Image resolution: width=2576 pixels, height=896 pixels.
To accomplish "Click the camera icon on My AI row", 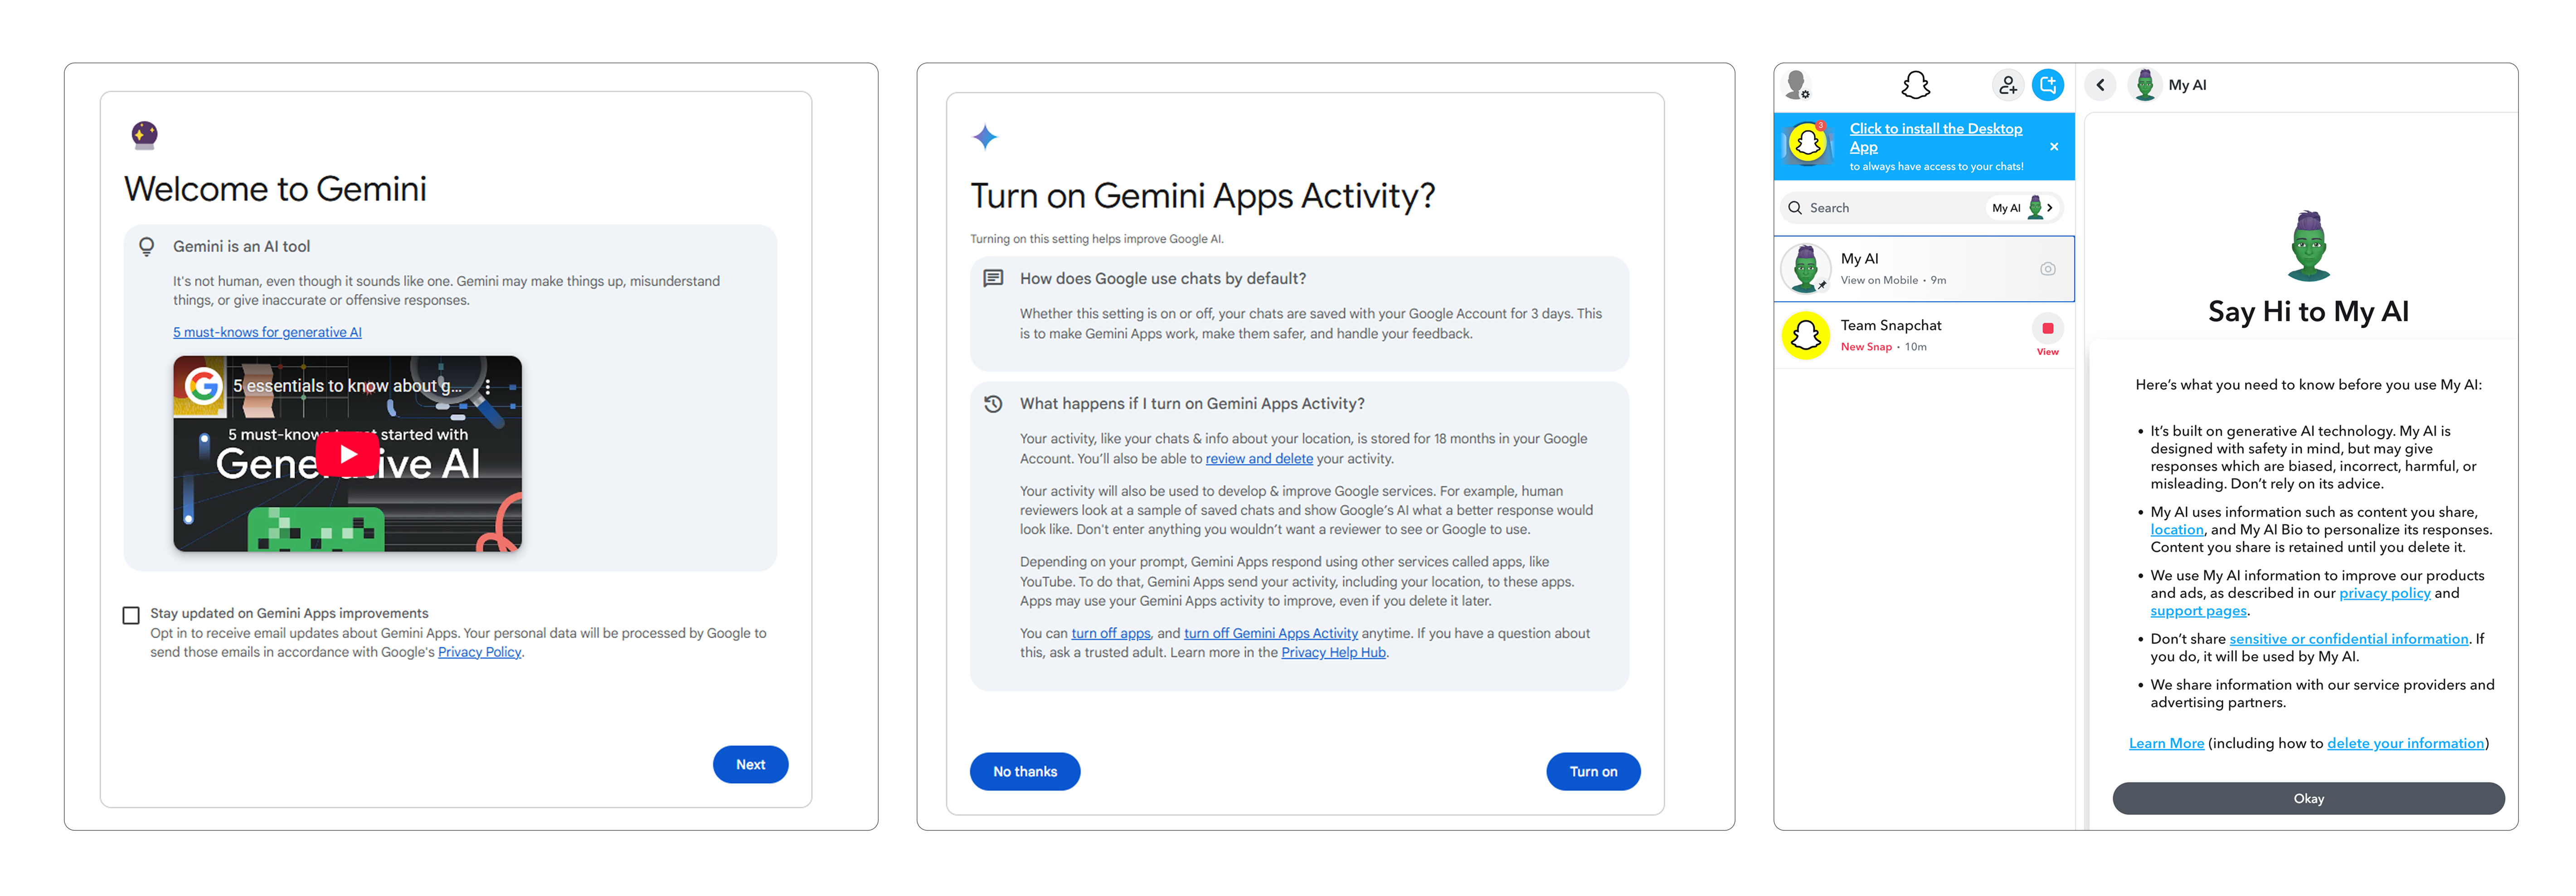I will [2047, 269].
